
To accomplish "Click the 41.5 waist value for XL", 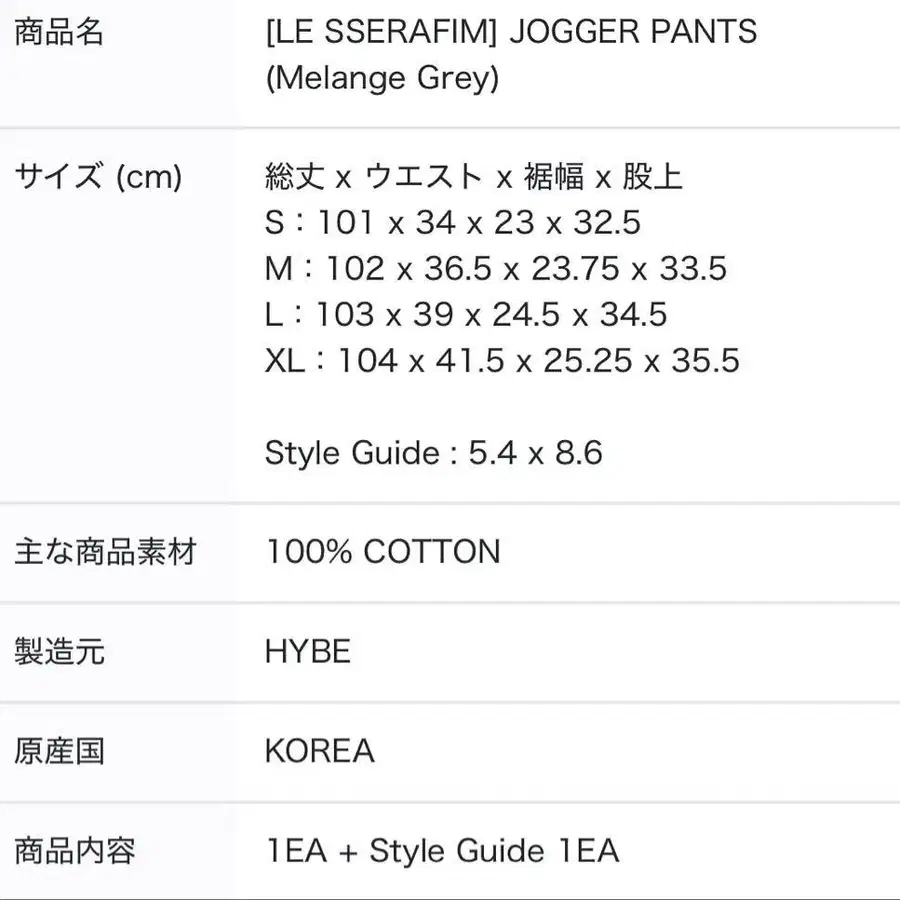I will pyautogui.click(x=470, y=361).
